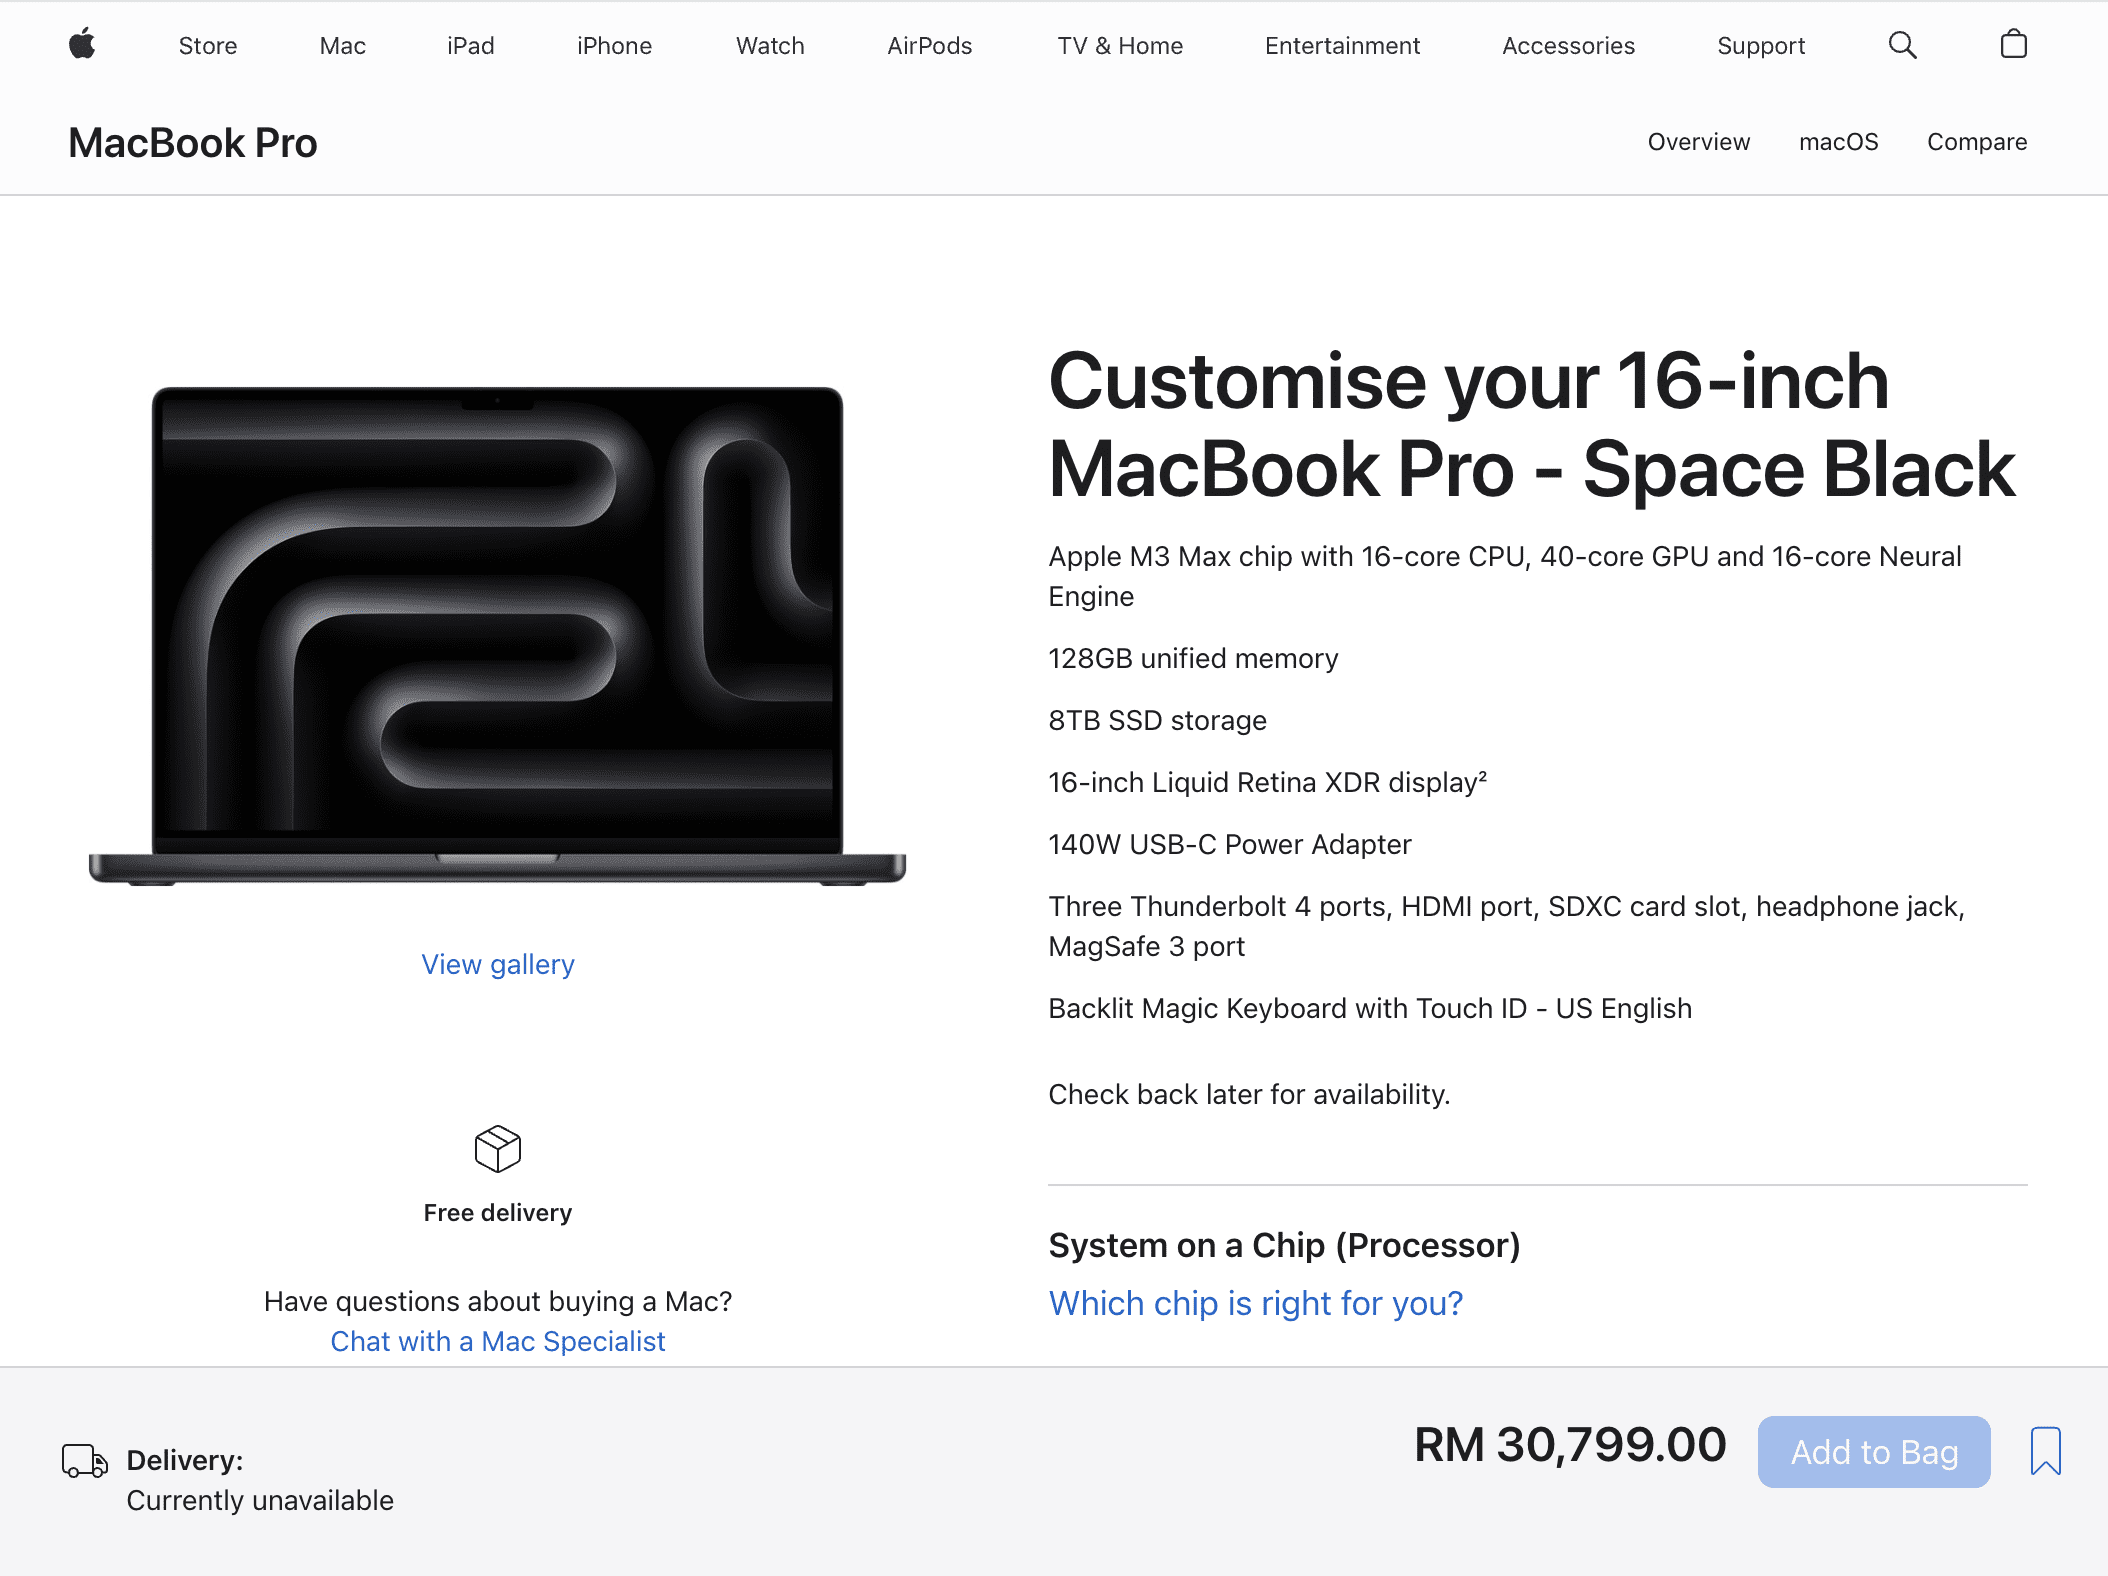2108x1576 pixels.
Task: Click the MacBook Pro title link
Action: point(192,142)
